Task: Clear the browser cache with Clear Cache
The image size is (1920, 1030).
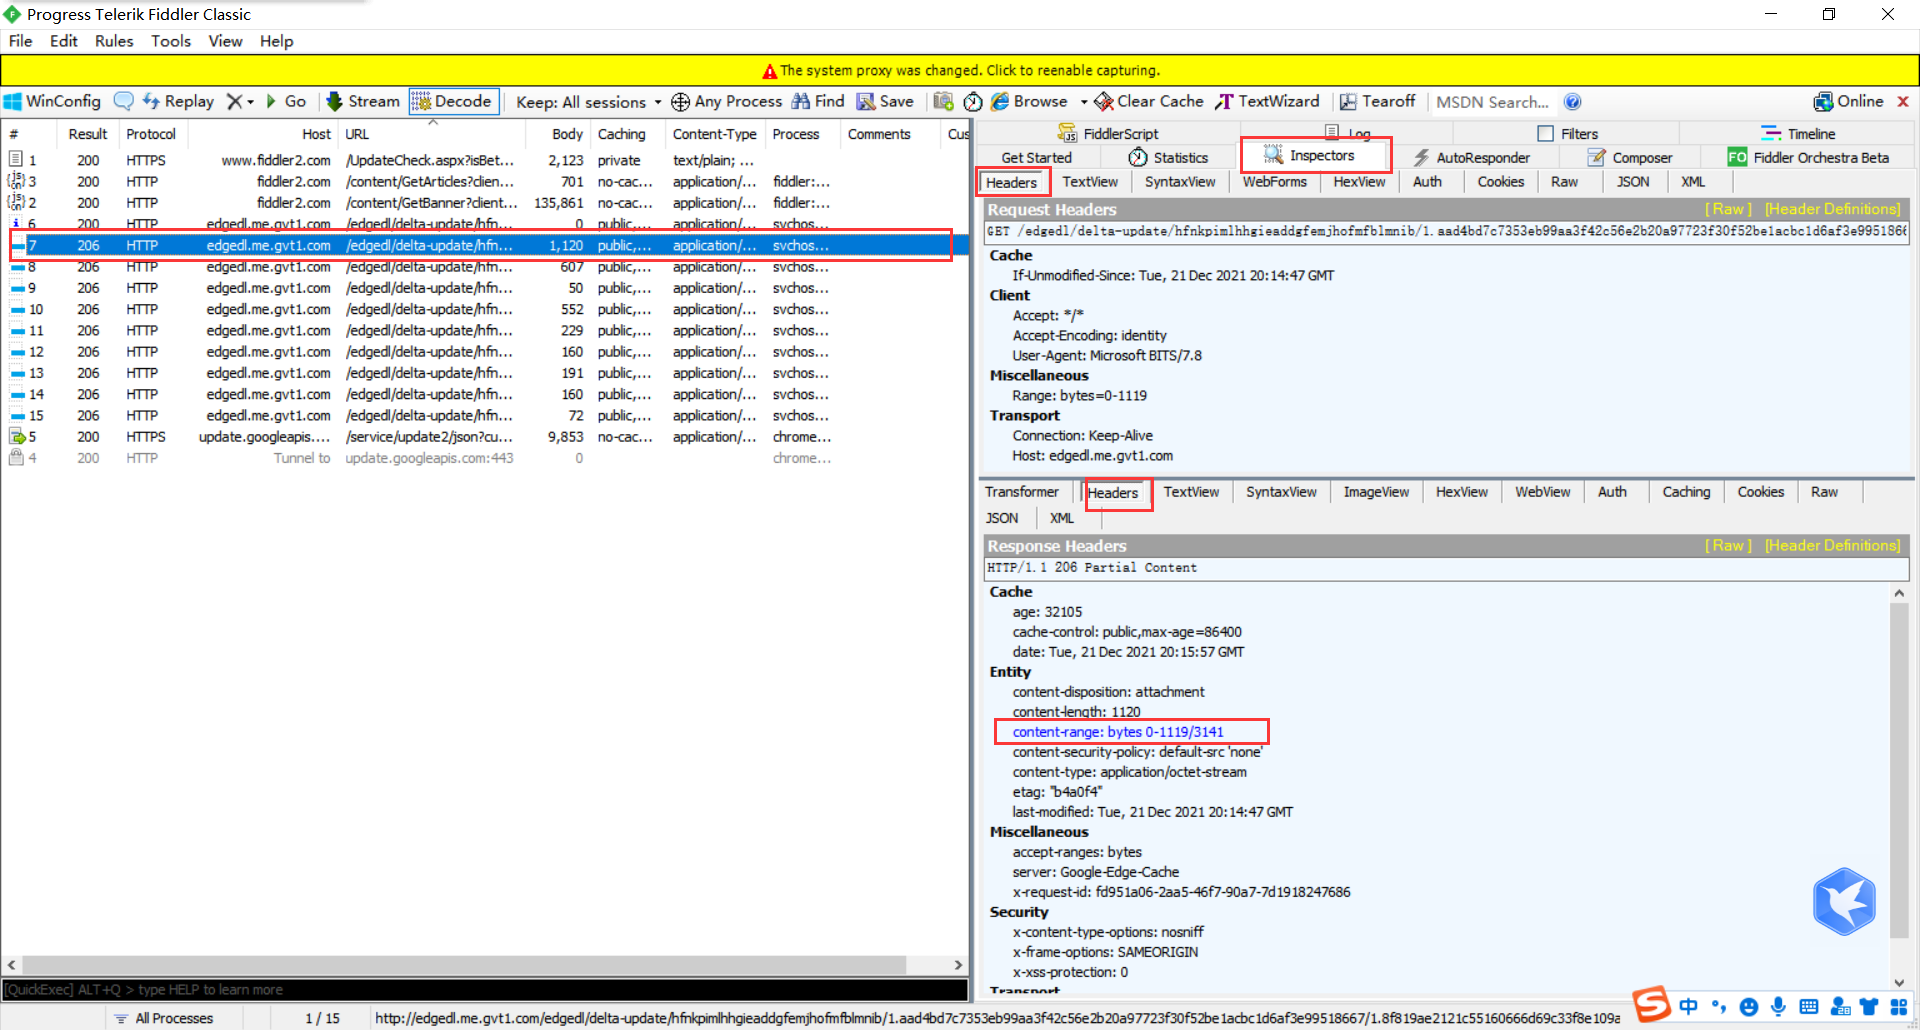Action: pyautogui.click(x=1149, y=101)
